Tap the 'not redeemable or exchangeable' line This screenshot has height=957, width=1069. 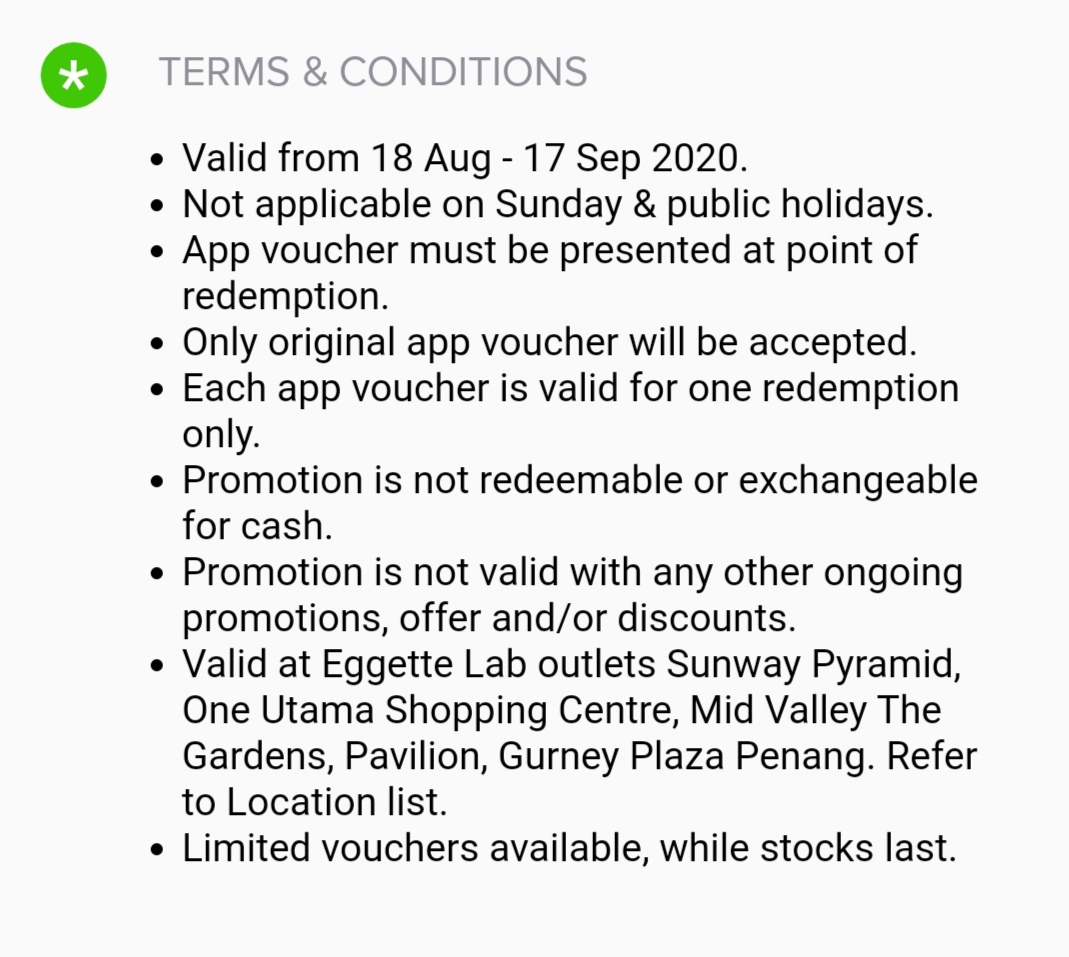click(579, 480)
